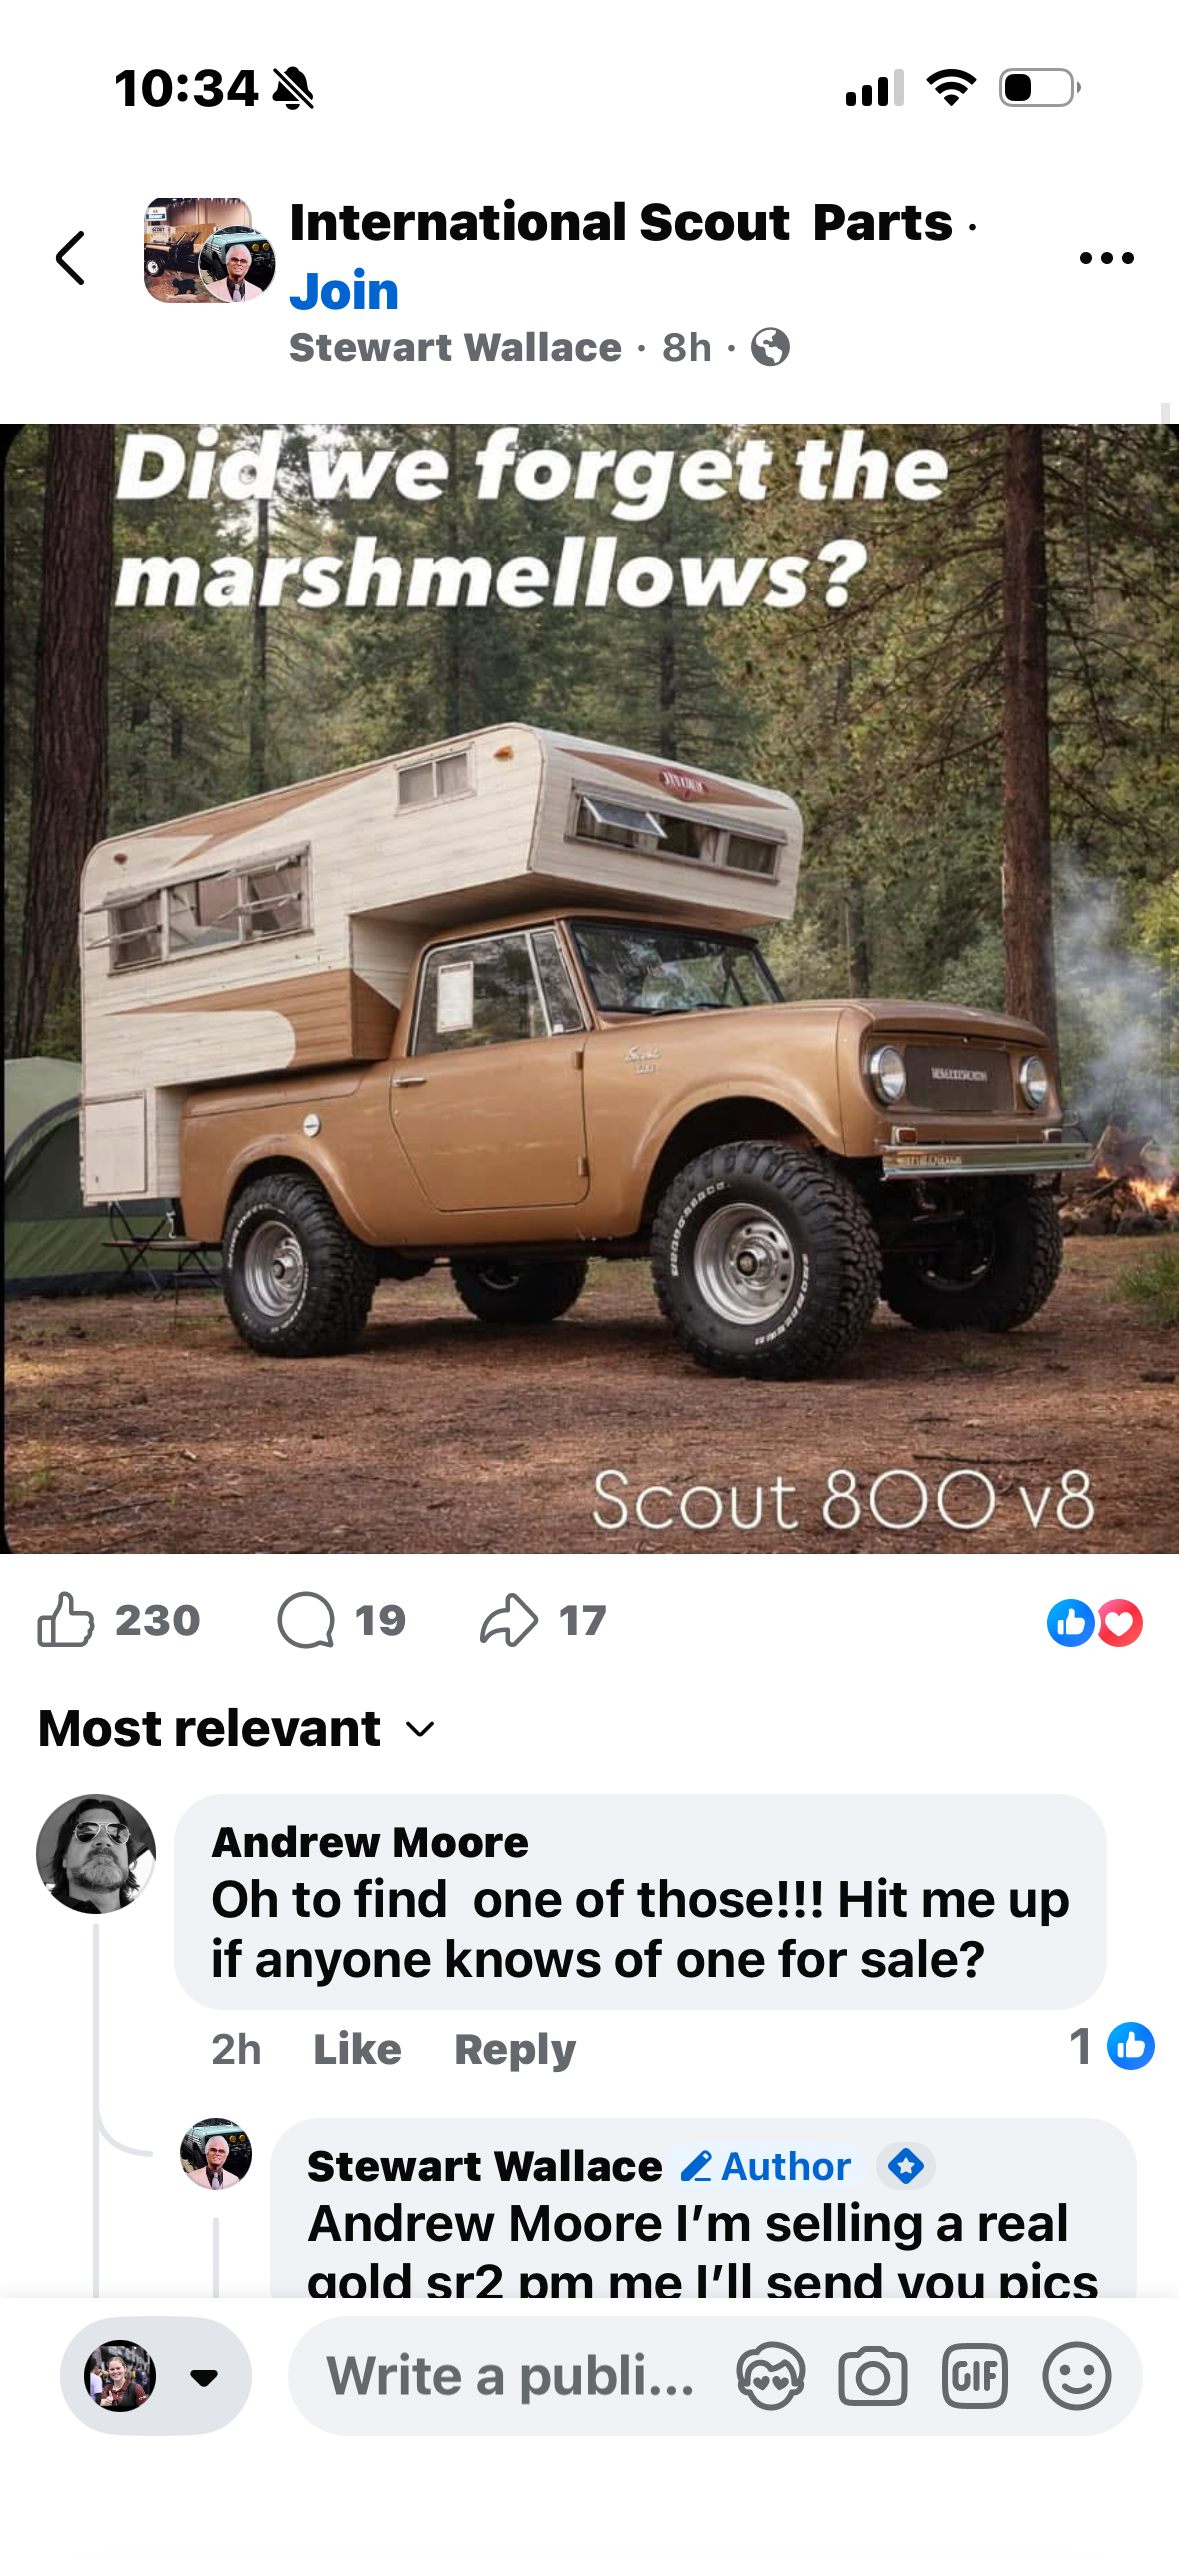Image resolution: width=1179 pixels, height=2556 pixels.
Task: Like the post with thumbs-up icon
Action: [66, 1619]
